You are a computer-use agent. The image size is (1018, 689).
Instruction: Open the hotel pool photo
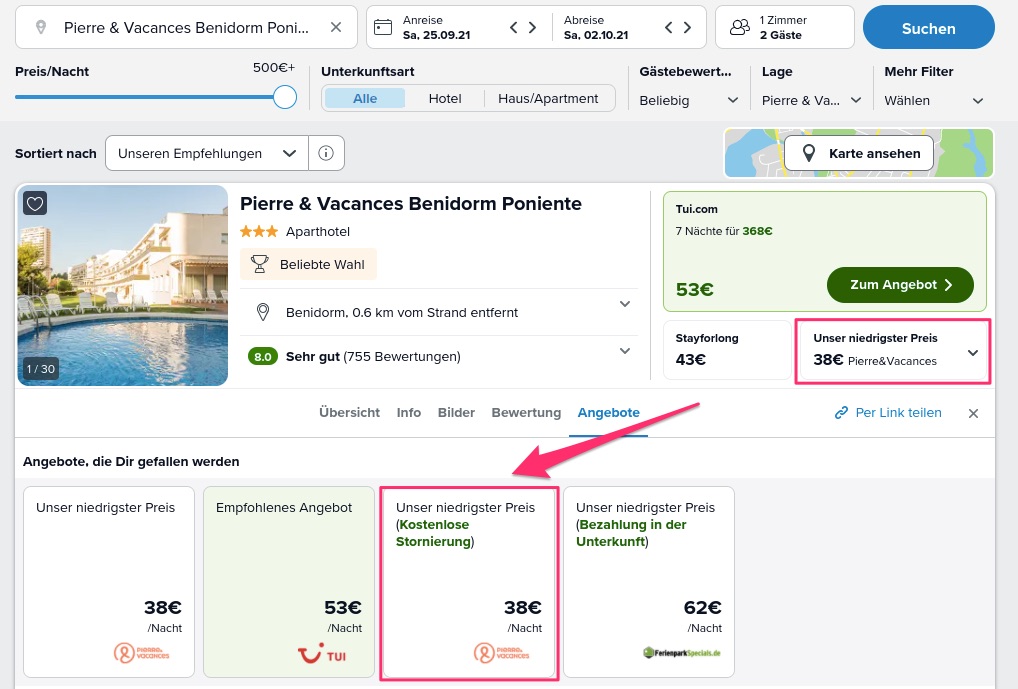123,286
